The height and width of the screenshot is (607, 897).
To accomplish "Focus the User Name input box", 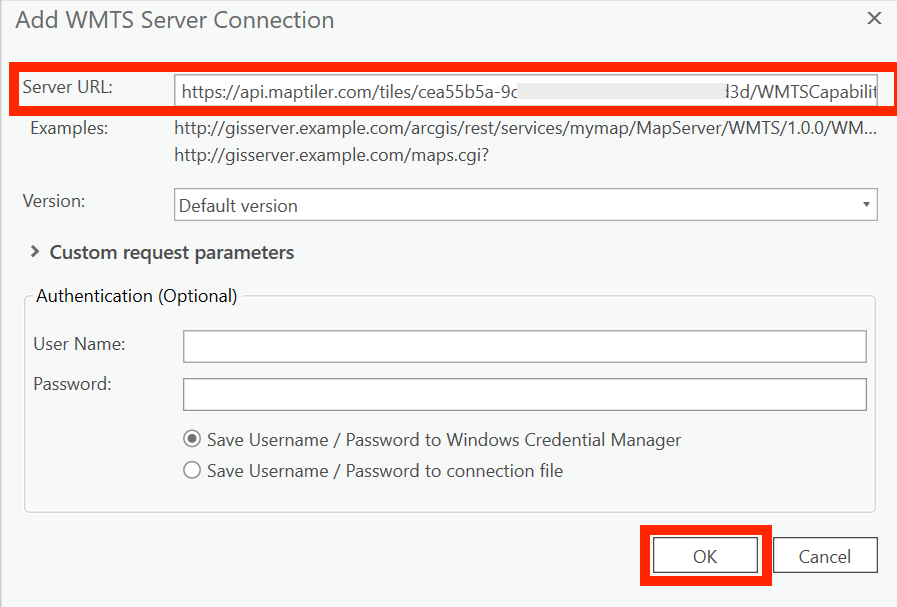I will pos(524,347).
